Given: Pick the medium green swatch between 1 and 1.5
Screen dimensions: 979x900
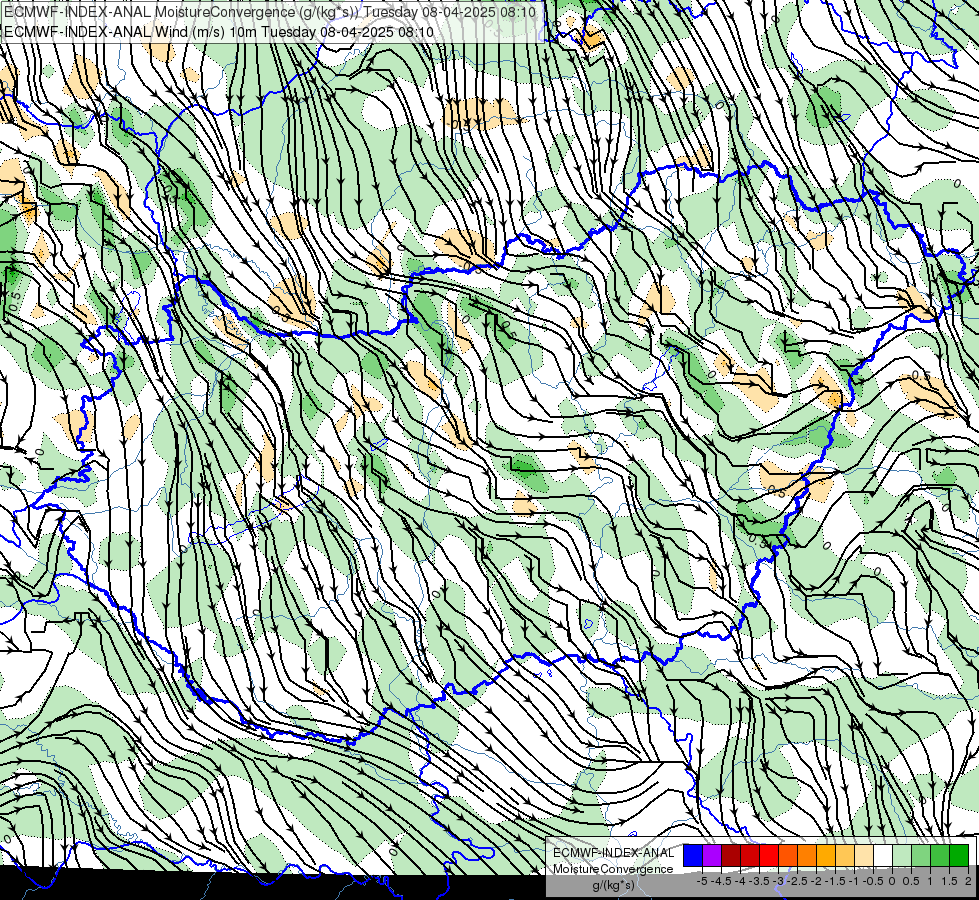Looking at the screenshot, I should click(940, 856).
